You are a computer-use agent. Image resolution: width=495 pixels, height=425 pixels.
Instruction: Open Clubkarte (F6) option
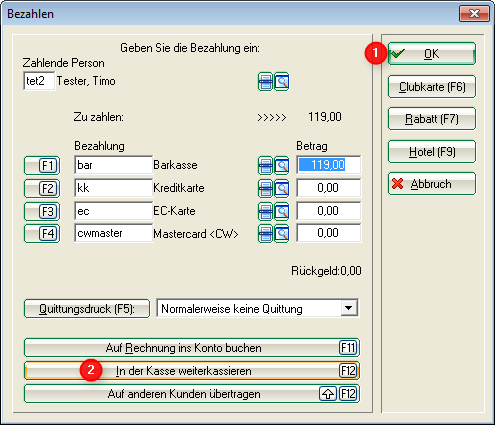point(432,87)
